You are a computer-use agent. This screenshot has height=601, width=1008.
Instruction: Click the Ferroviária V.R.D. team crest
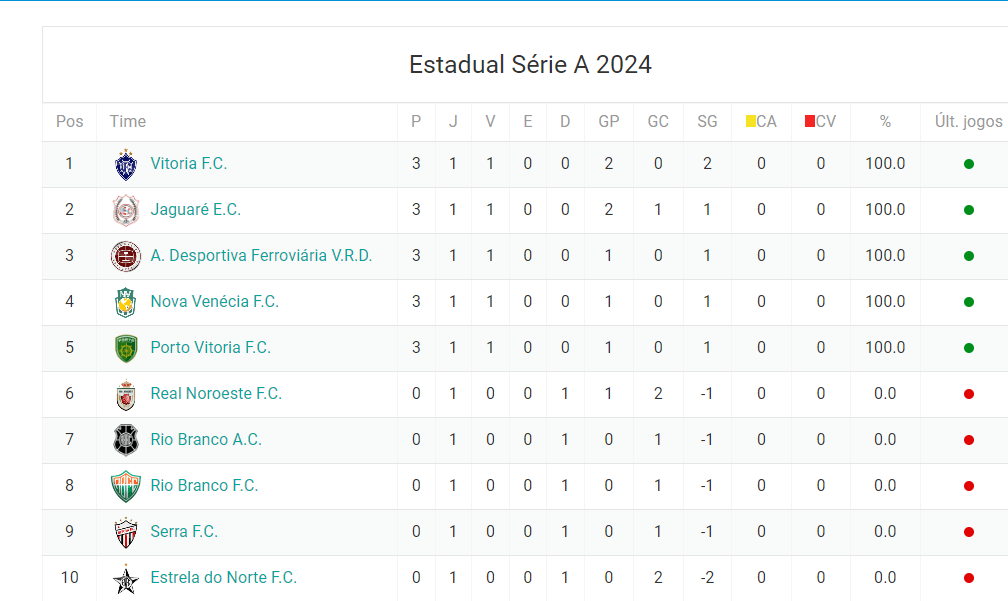(125, 256)
